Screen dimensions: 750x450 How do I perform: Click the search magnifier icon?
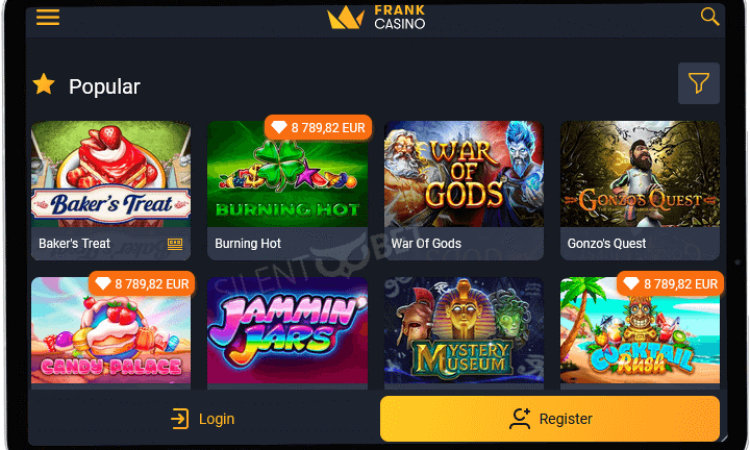click(710, 16)
